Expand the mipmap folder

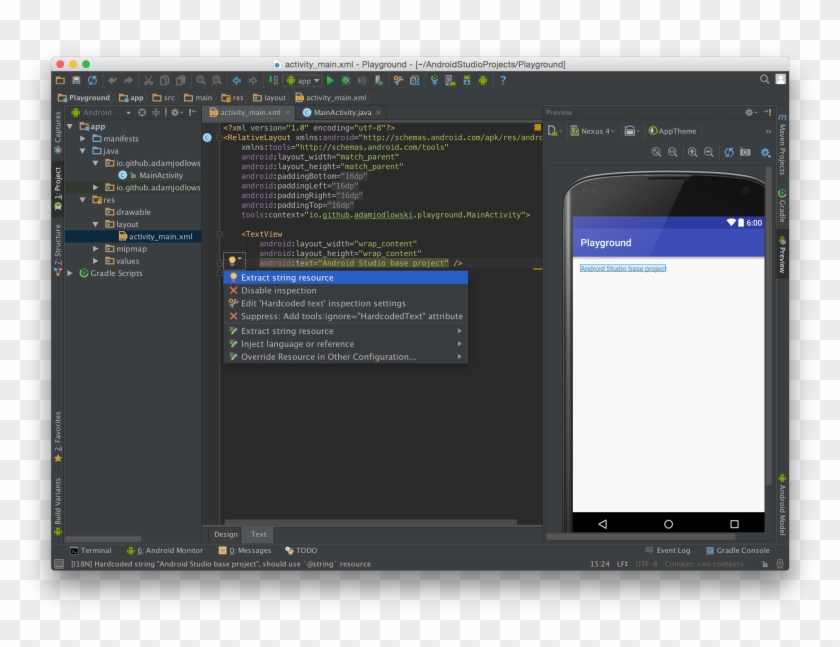(x=95, y=249)
